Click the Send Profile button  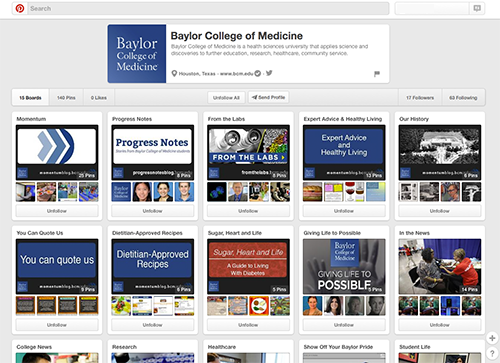(x=268, y=97)
